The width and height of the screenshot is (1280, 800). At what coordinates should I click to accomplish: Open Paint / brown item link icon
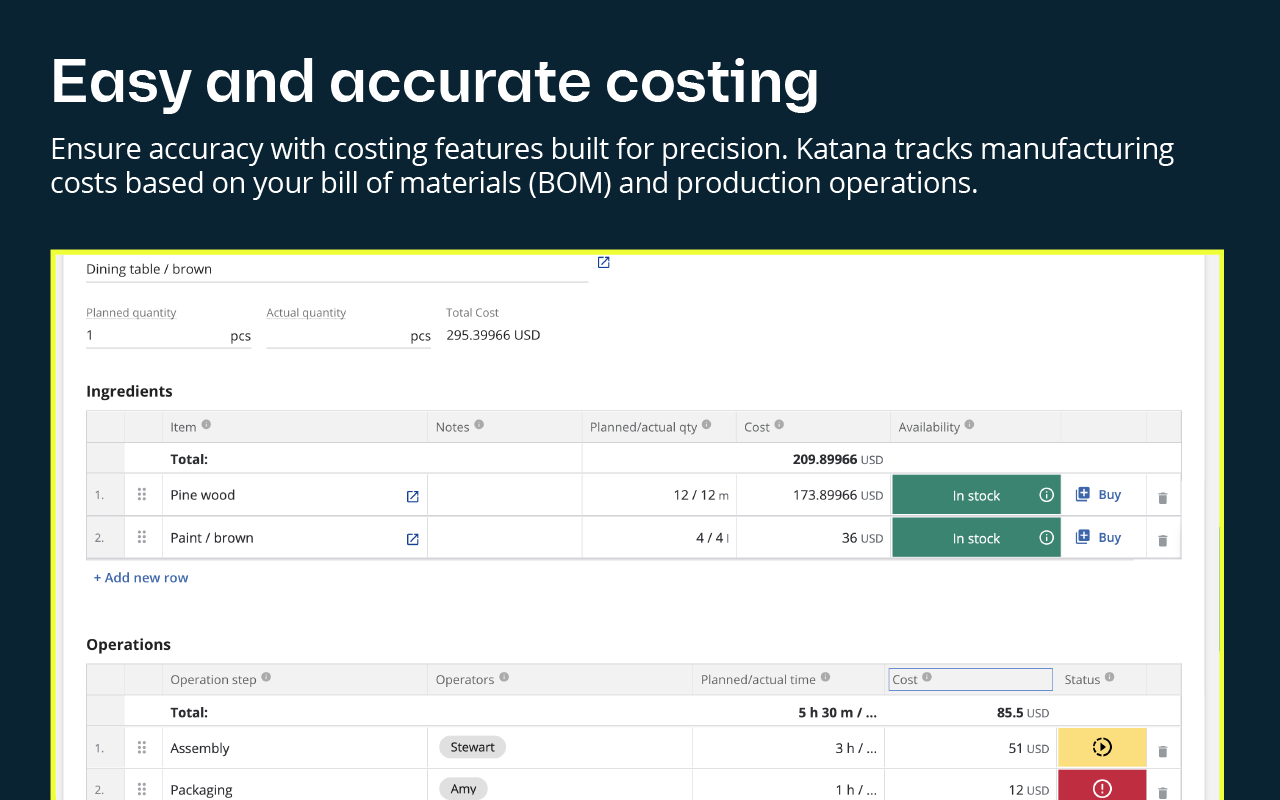pyautogui.click(x=412, y=539)
